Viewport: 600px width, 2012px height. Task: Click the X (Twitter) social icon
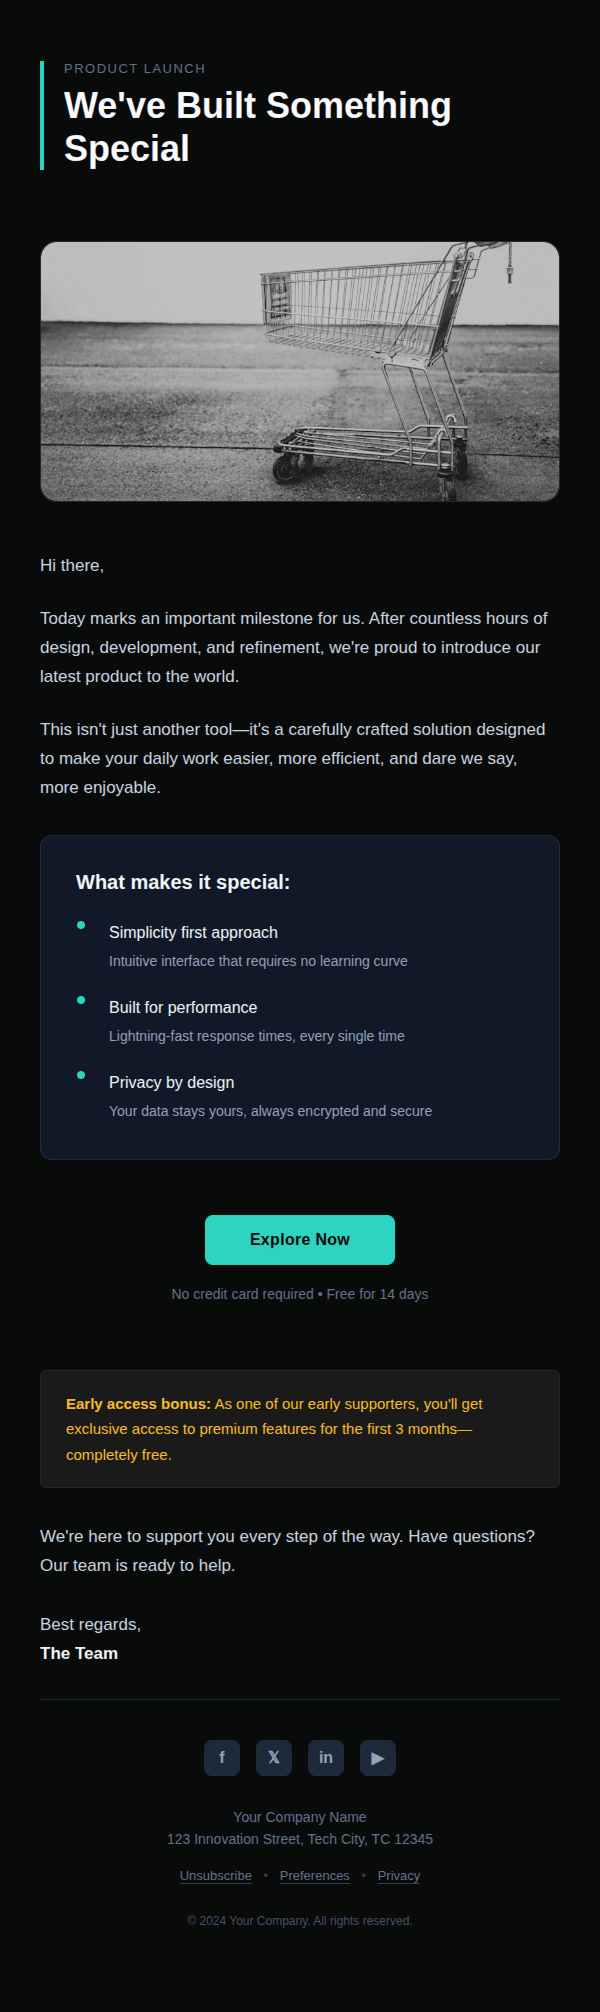tap(274, 1757)
